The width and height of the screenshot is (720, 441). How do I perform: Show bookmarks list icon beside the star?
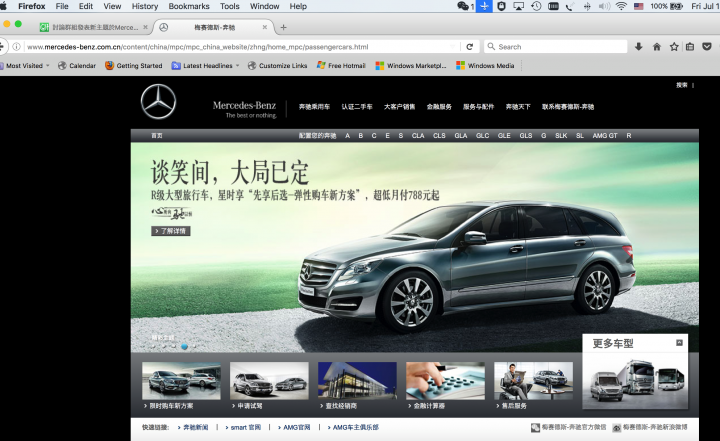[x=690, y=47]
